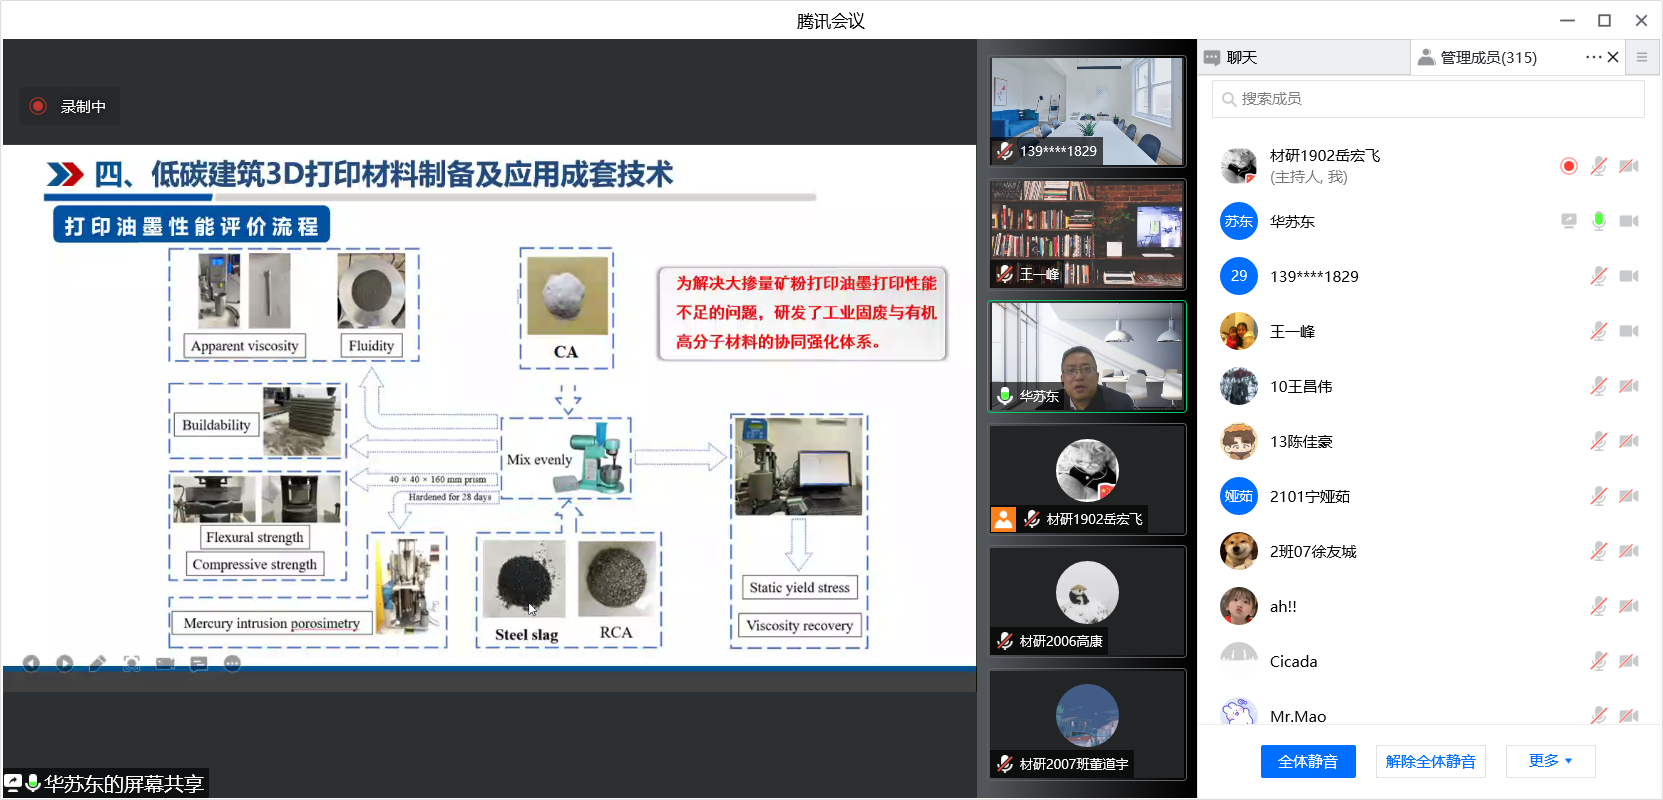1663x800 pixels.
Task: Click the slideshow pen annotation icon
Action: (x=97, y=663)
